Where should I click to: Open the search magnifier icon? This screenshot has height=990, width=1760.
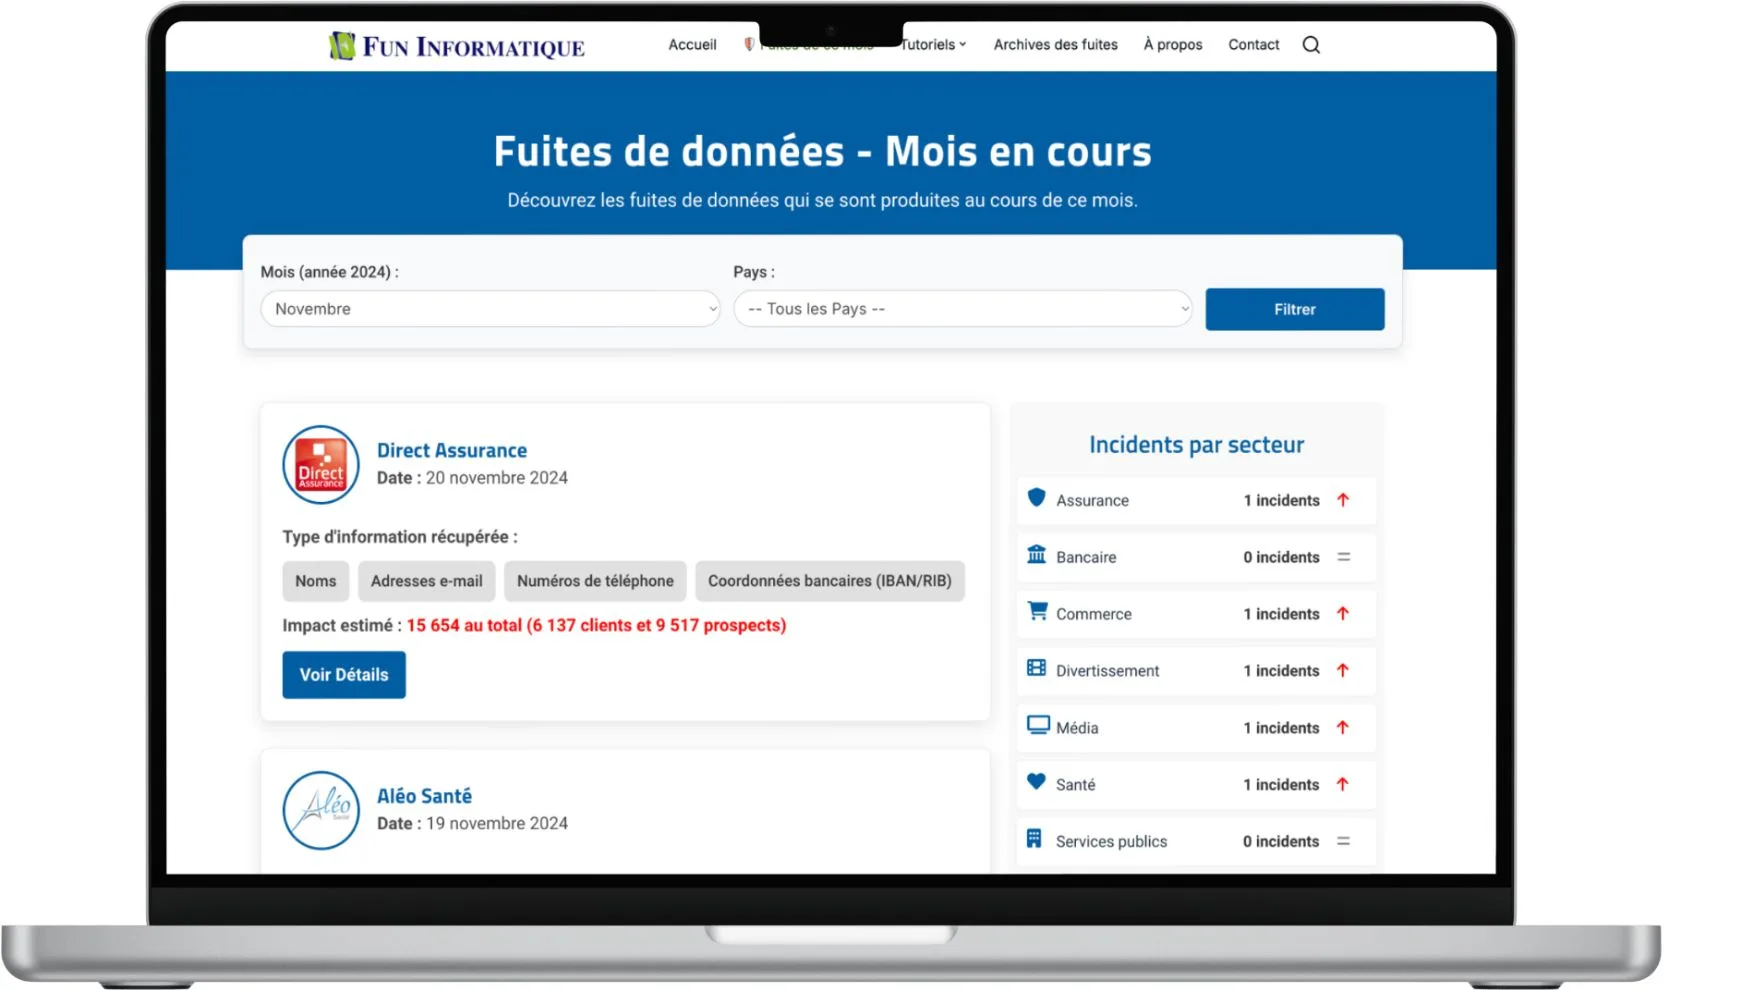tap(1311, 45)
